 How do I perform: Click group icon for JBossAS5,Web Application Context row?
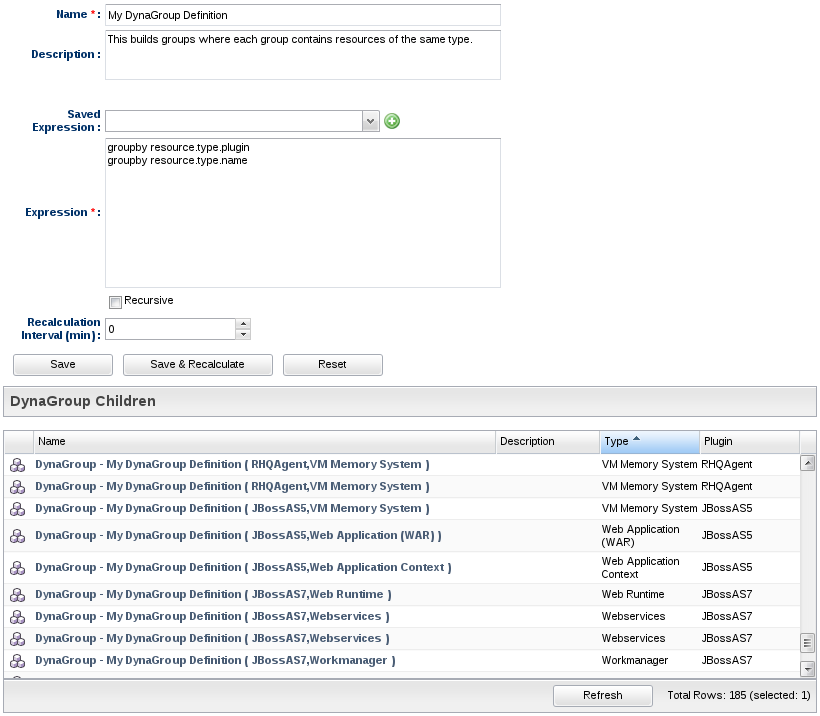pos(18,568)
